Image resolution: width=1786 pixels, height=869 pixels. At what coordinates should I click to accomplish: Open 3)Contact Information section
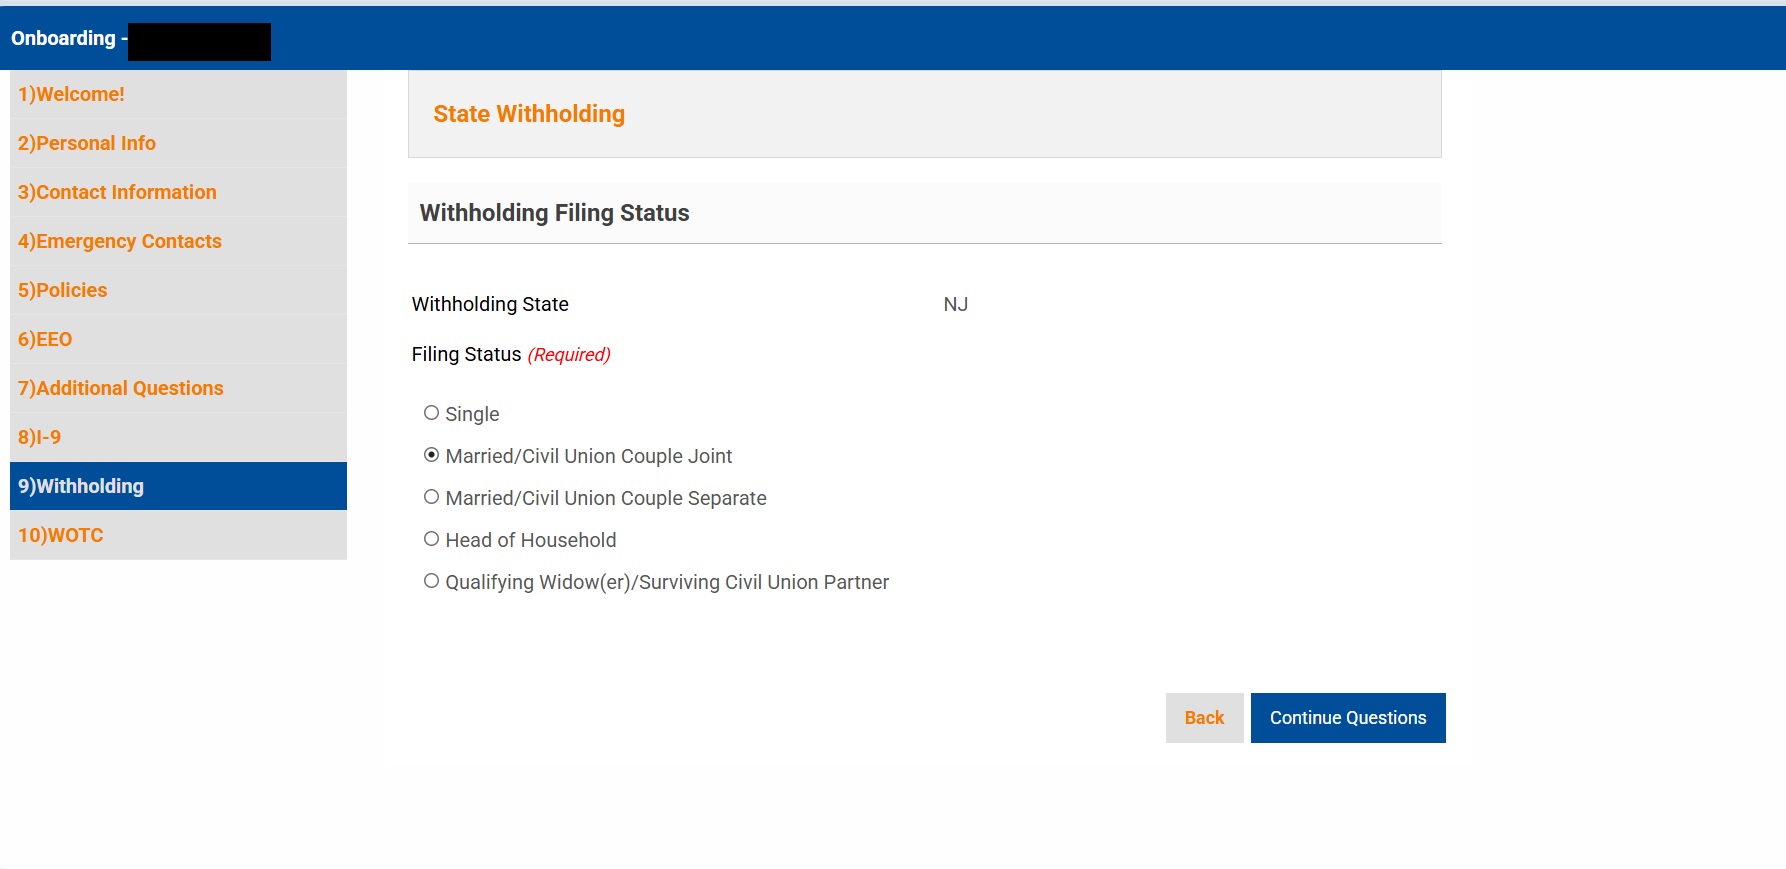[x=178, y=192]
